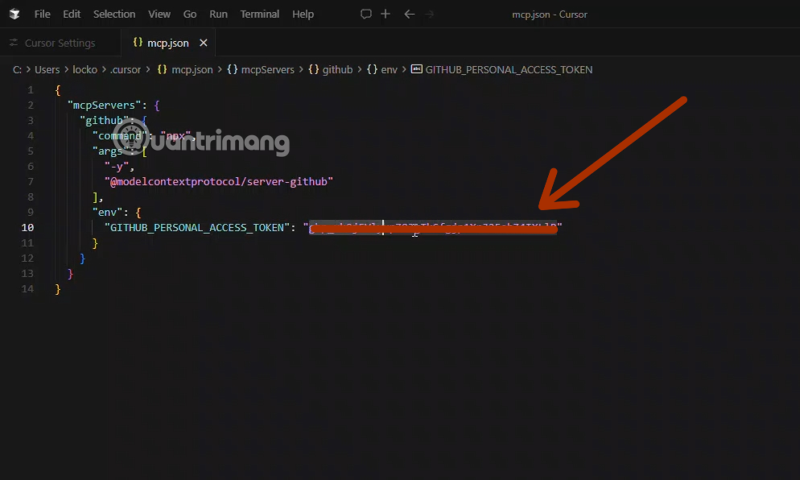The image size is (800, 480).
Task: Switch to the Cursor Settings tab
Action: click(59, 43)
